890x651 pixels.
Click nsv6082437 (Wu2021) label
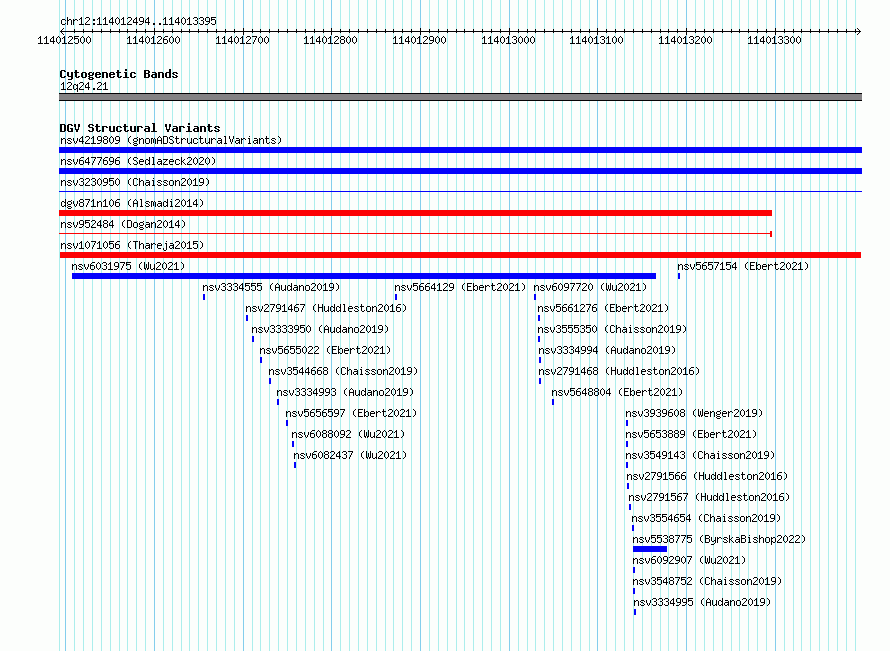pyautogui.click(x=350, y=455)
